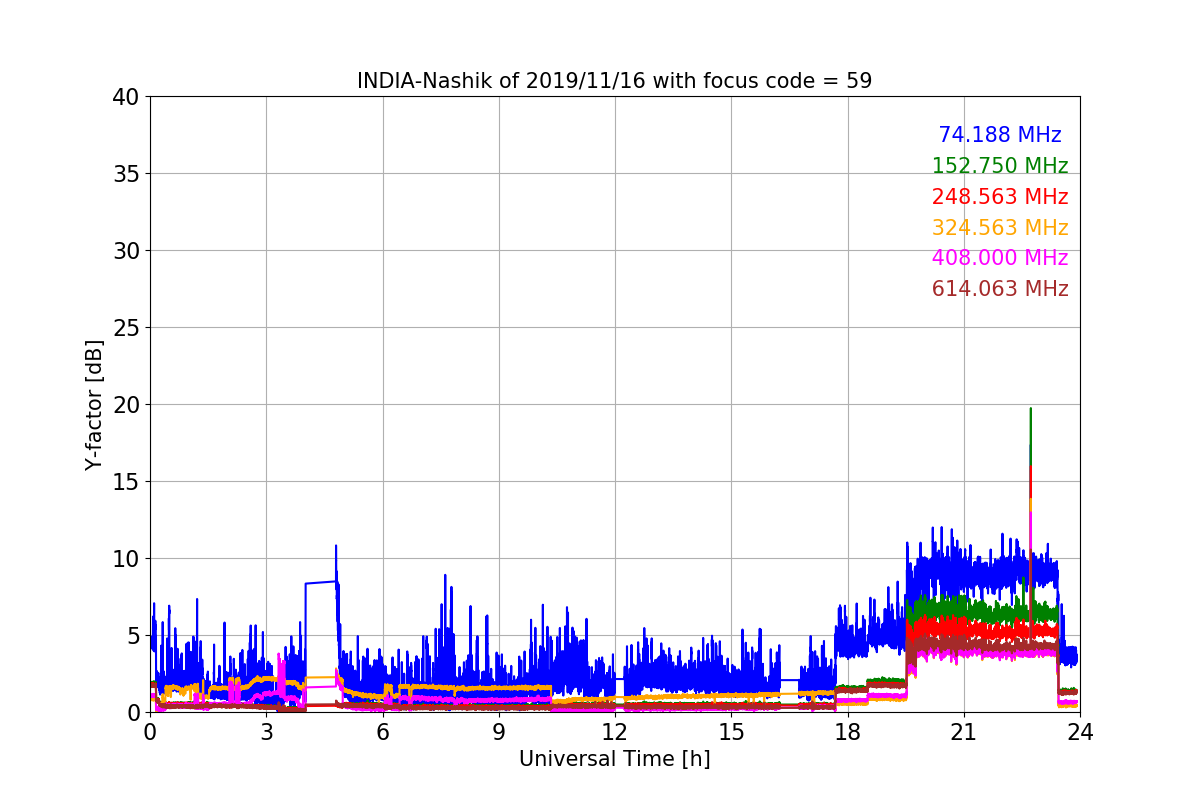Viewport: 1200px width, 800px height.
Task: Click the y-axis tick label 10
Action: 126,559
